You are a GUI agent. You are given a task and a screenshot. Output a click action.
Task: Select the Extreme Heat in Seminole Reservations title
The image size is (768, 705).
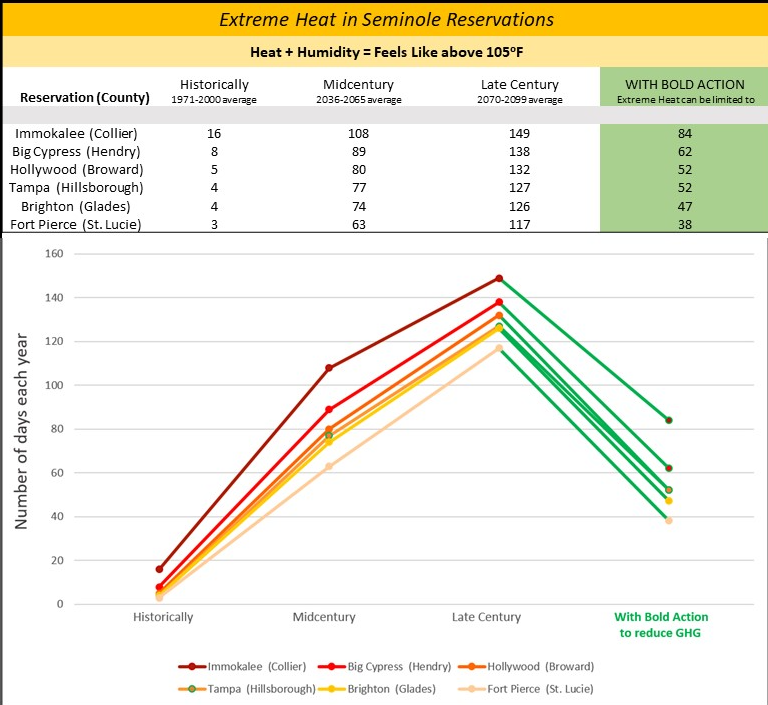point(384,19)
